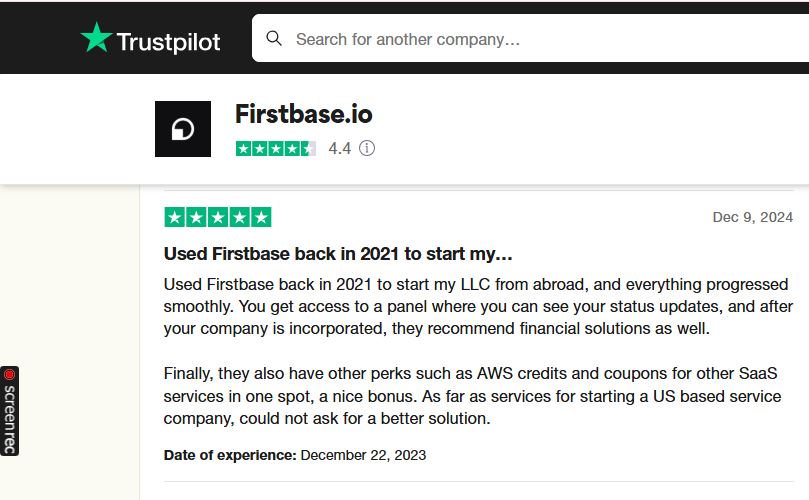Click the paragraph mentioning AWS credits
Screen dimensions: 809x500
[473, 396]
